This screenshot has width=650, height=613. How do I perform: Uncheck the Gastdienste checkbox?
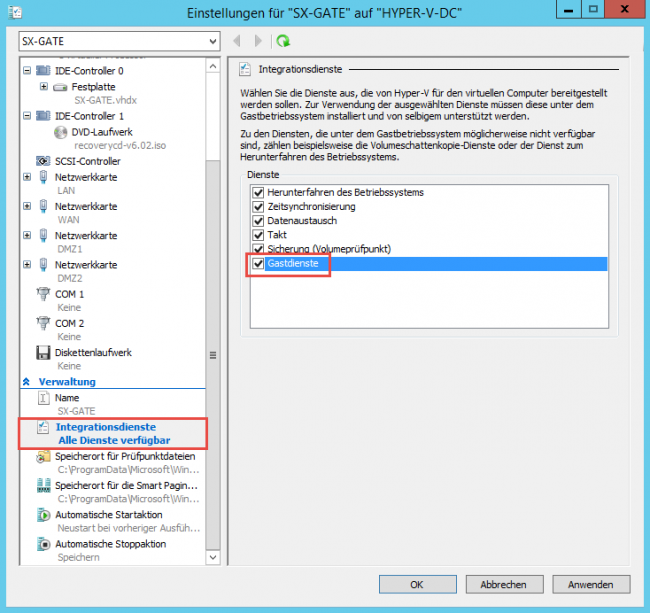259,264
